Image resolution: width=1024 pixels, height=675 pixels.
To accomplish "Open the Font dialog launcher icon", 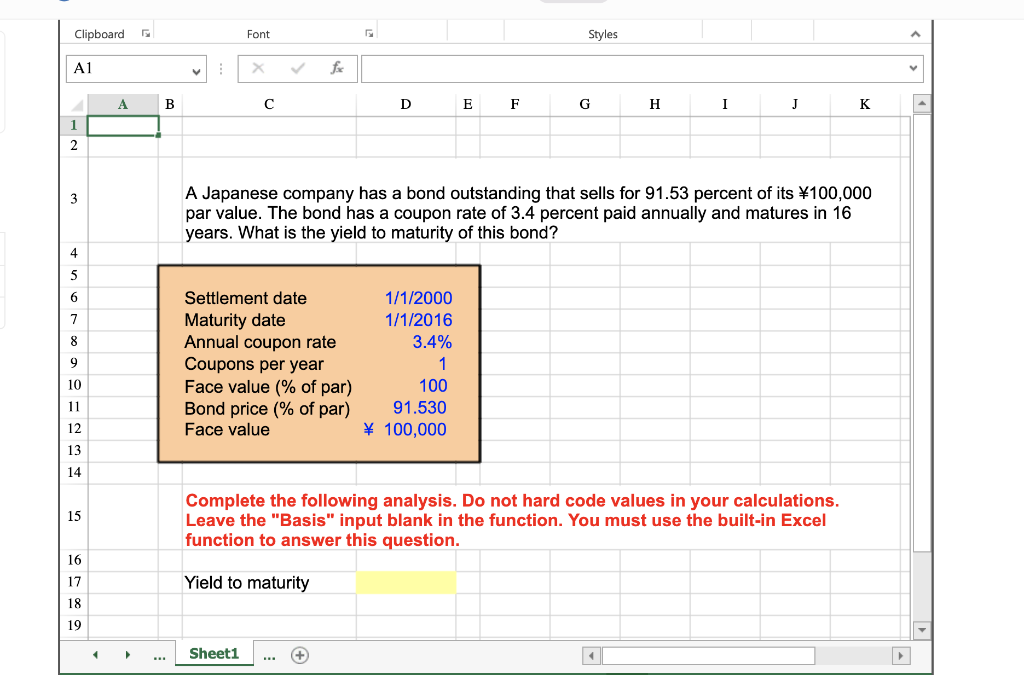I will point(369,33).
